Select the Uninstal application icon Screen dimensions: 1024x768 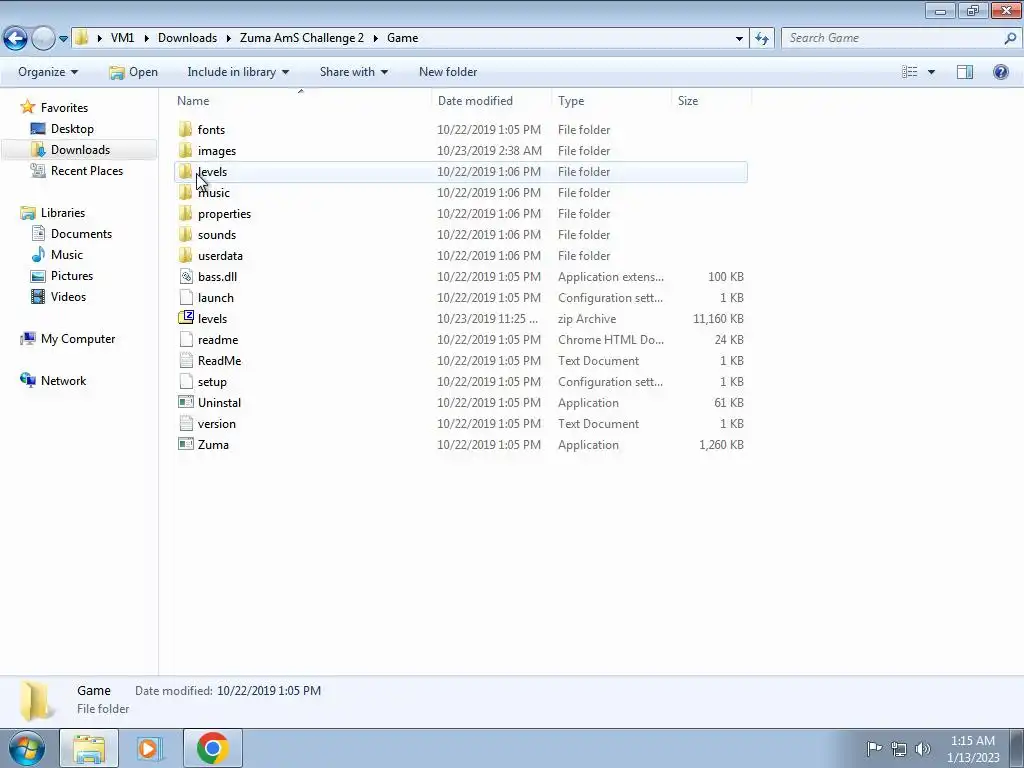coord(186,402)
